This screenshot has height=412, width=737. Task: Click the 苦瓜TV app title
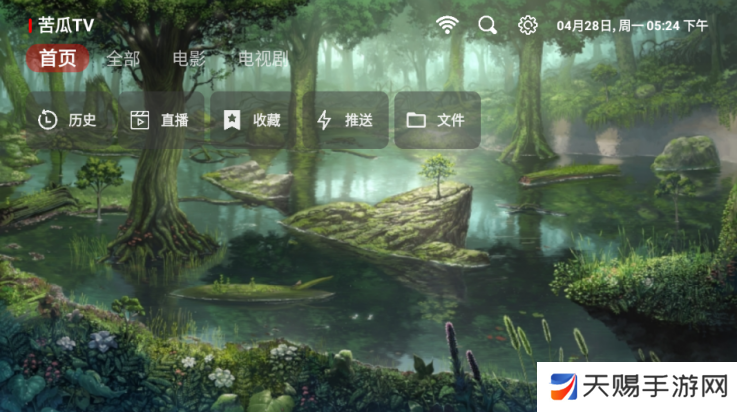pyautogui.click(x=66, y=25)
